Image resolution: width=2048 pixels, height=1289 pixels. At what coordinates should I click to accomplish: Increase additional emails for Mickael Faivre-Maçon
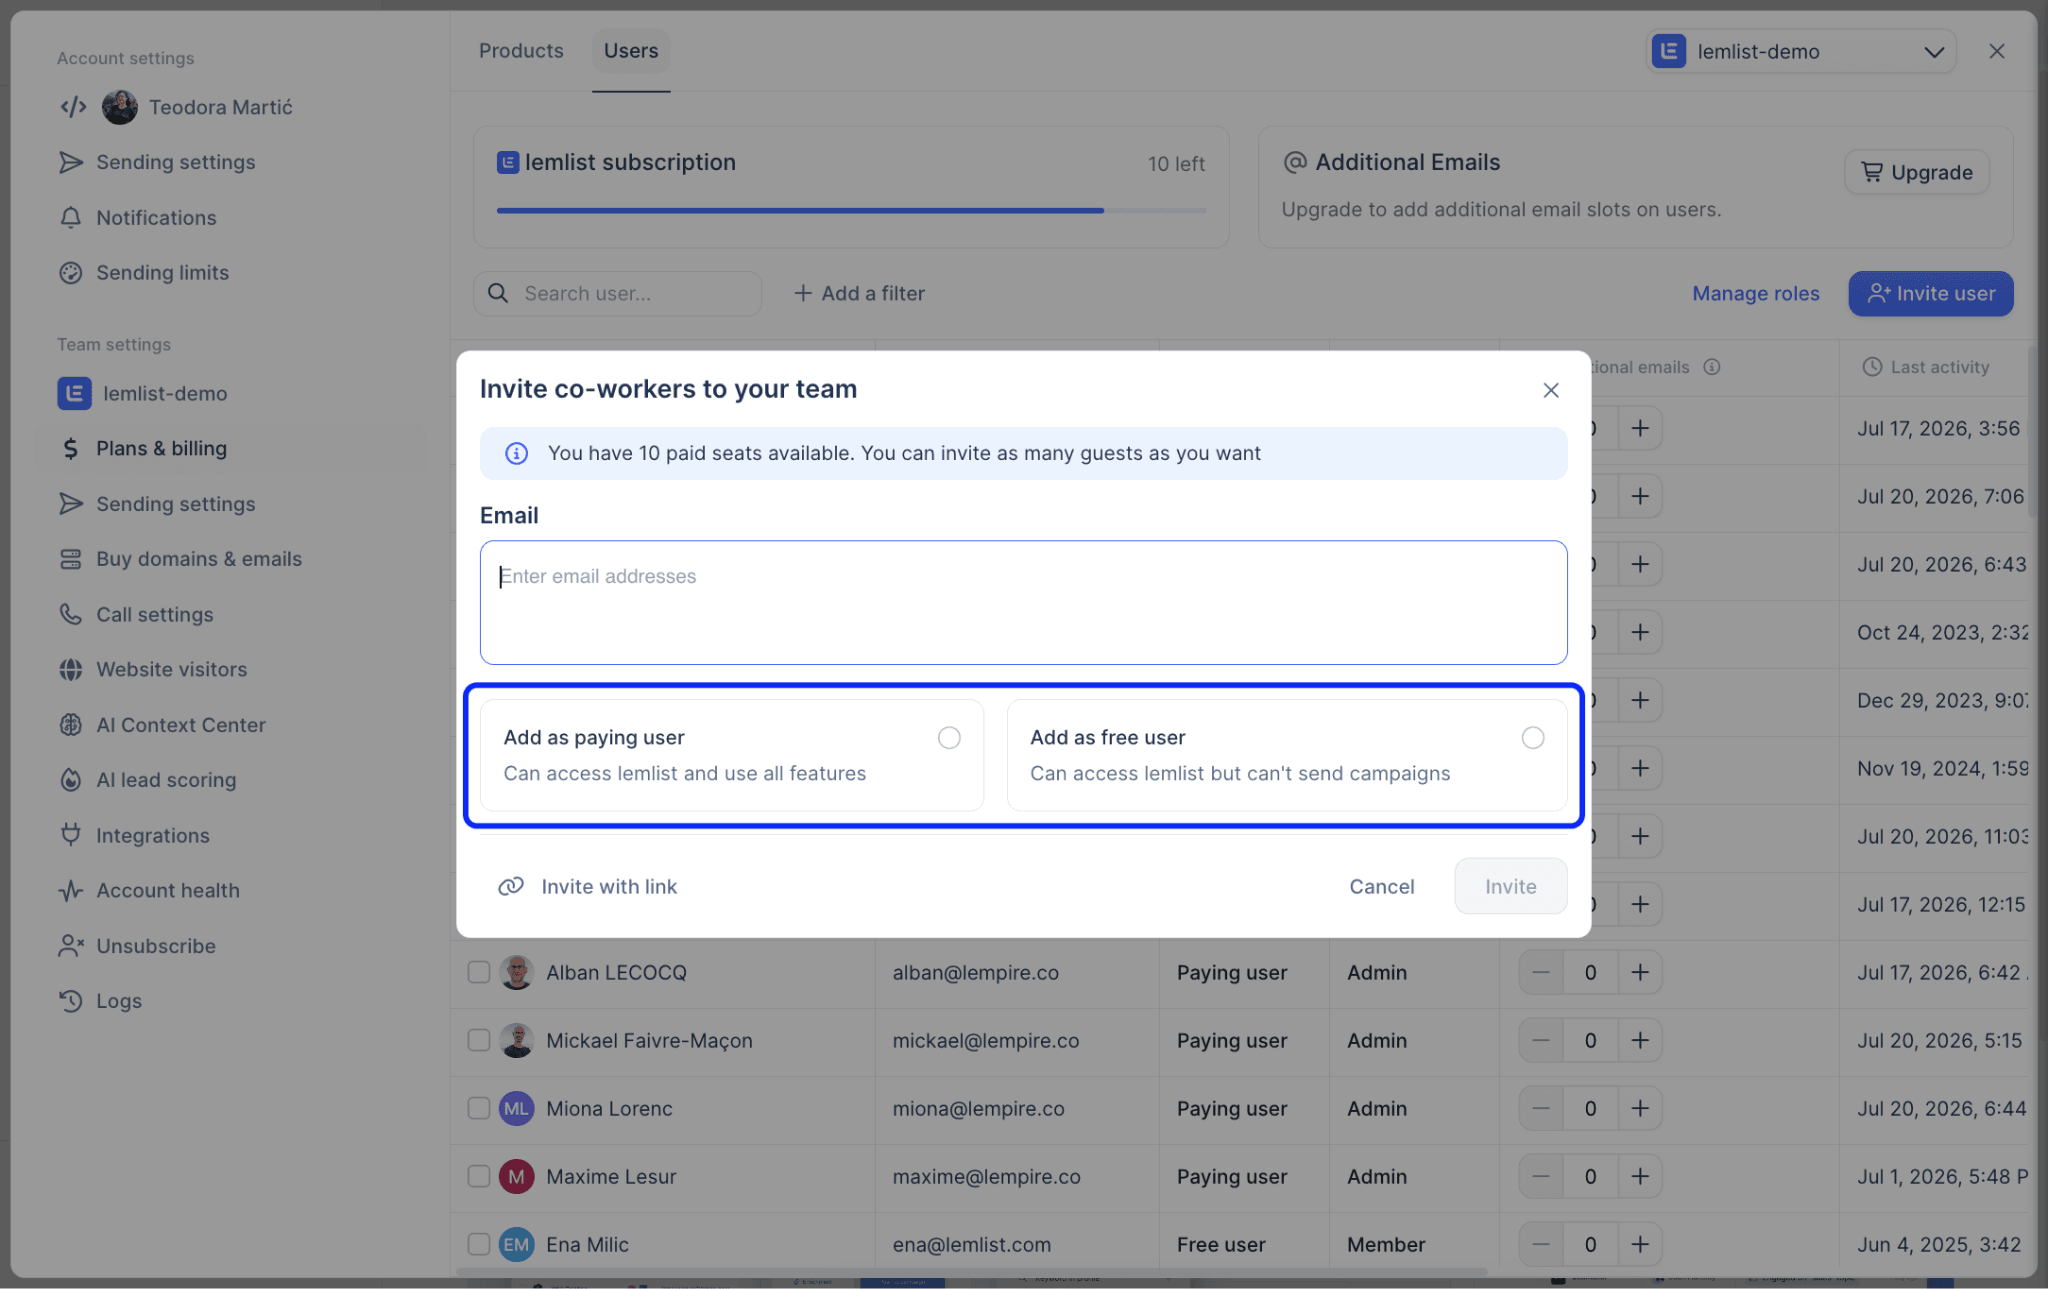(1640, 1041)
